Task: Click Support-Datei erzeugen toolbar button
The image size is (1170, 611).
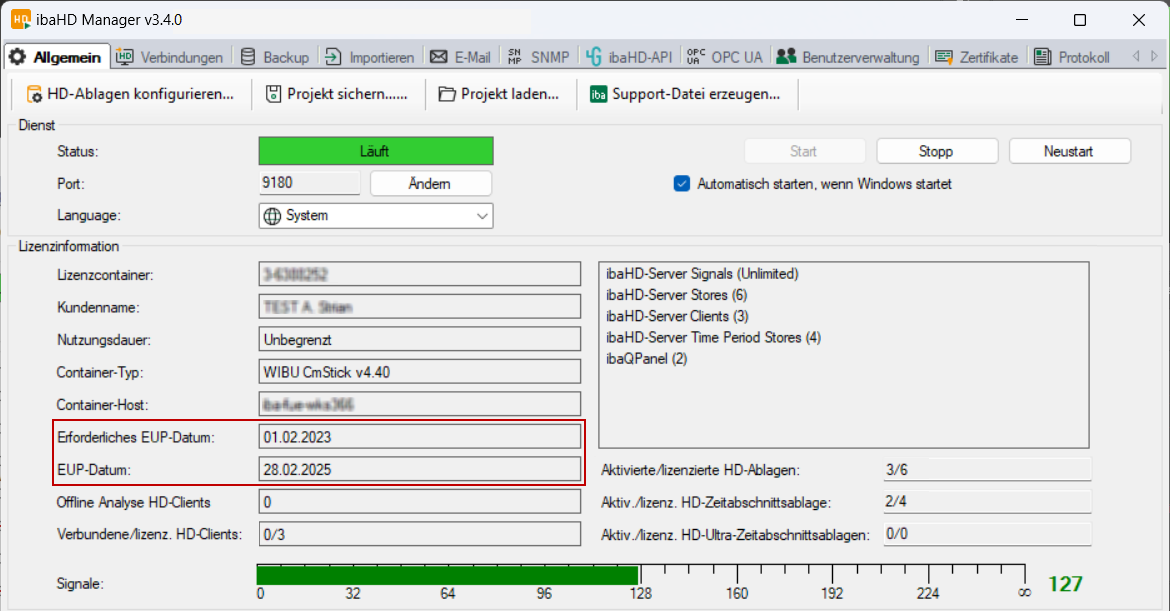Action: tap(685, 94)
